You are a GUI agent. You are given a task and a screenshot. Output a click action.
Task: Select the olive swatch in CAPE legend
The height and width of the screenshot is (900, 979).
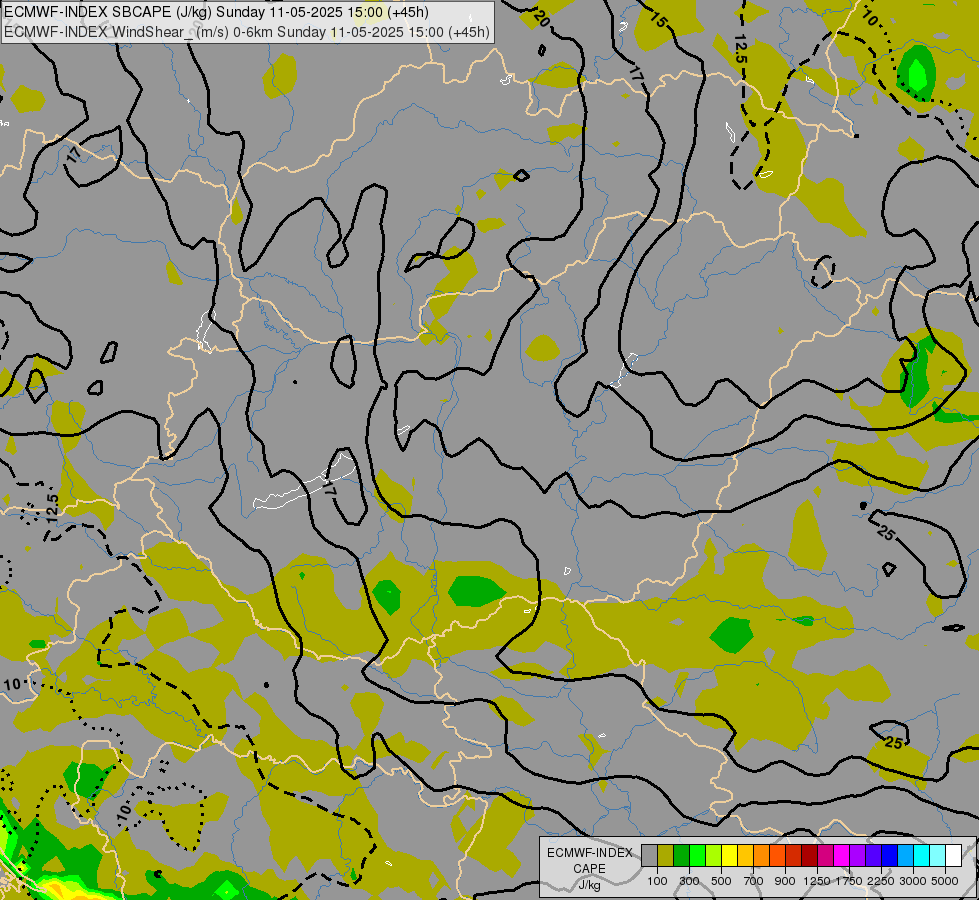coord(666,855)
